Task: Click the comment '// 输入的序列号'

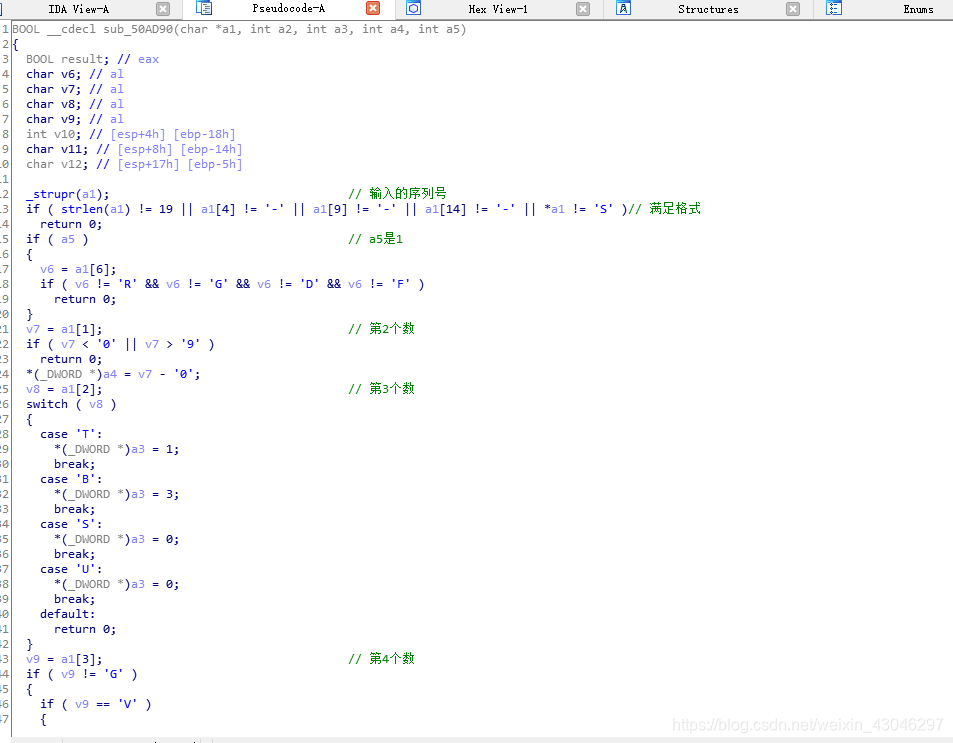Action: pyautogui.click(x=397, y=194)
